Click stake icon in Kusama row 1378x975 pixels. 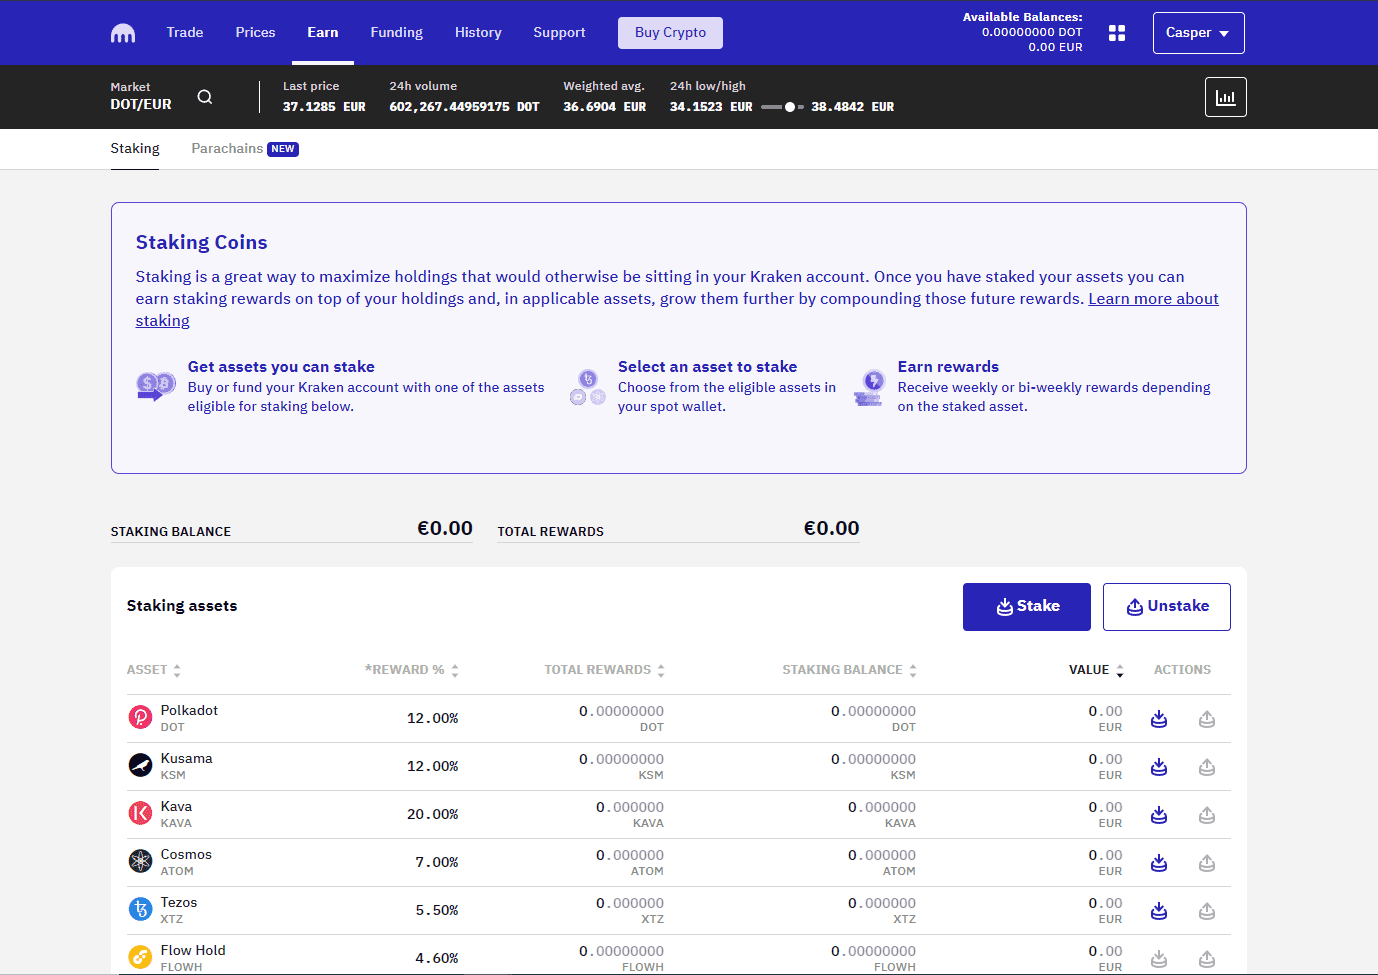coord(1159,767)
